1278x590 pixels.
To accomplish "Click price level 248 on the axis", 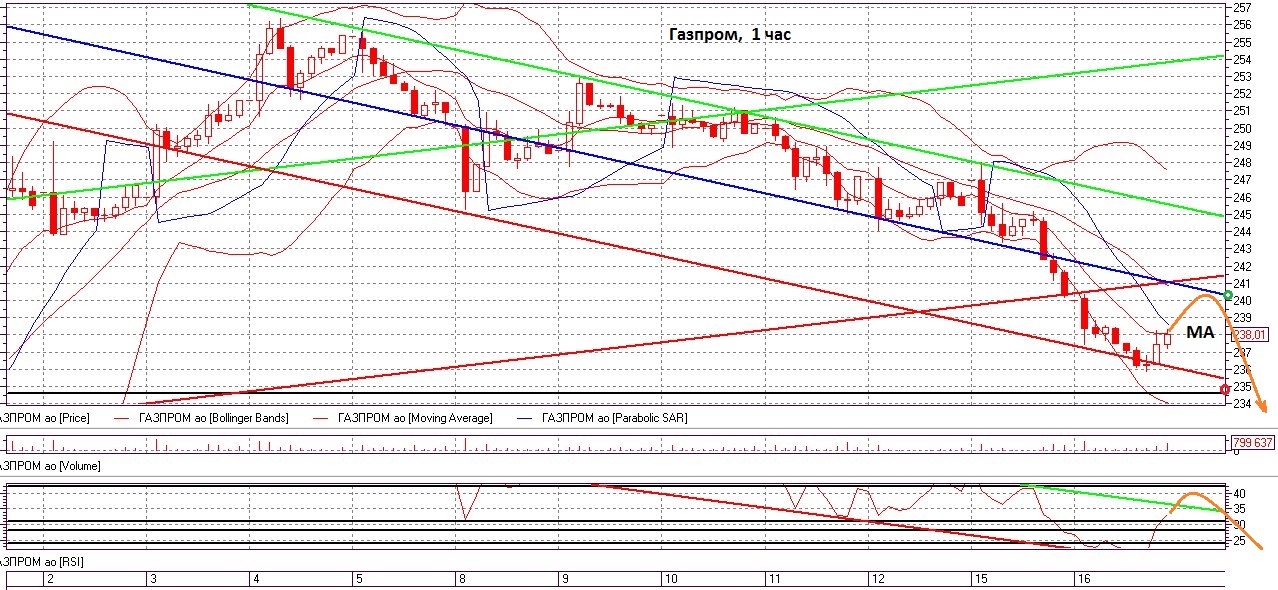I will click(x=1242, y=162).
